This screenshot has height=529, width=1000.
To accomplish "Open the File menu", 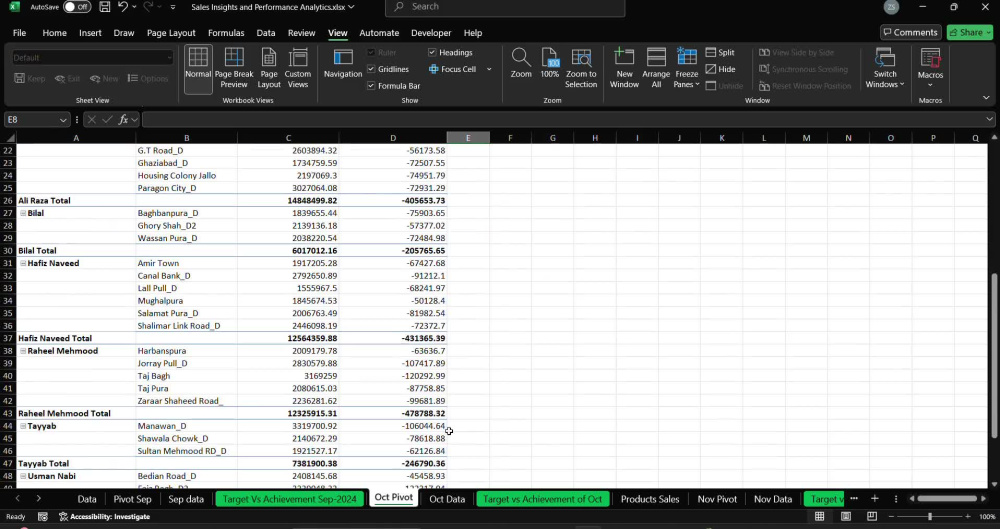I will pos(19,33).
